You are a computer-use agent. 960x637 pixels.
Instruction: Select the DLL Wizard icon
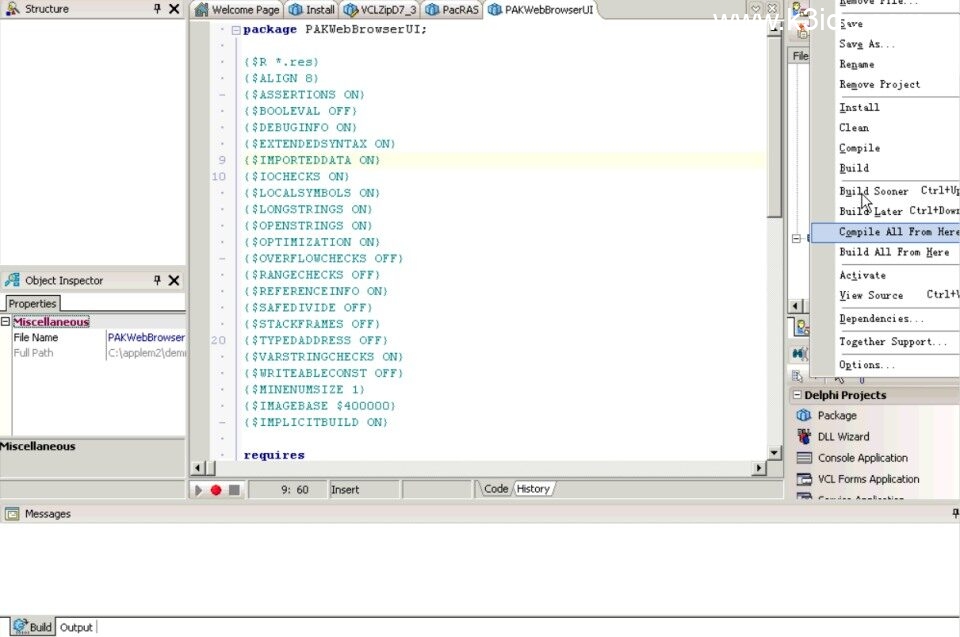(x=803, y=436)
